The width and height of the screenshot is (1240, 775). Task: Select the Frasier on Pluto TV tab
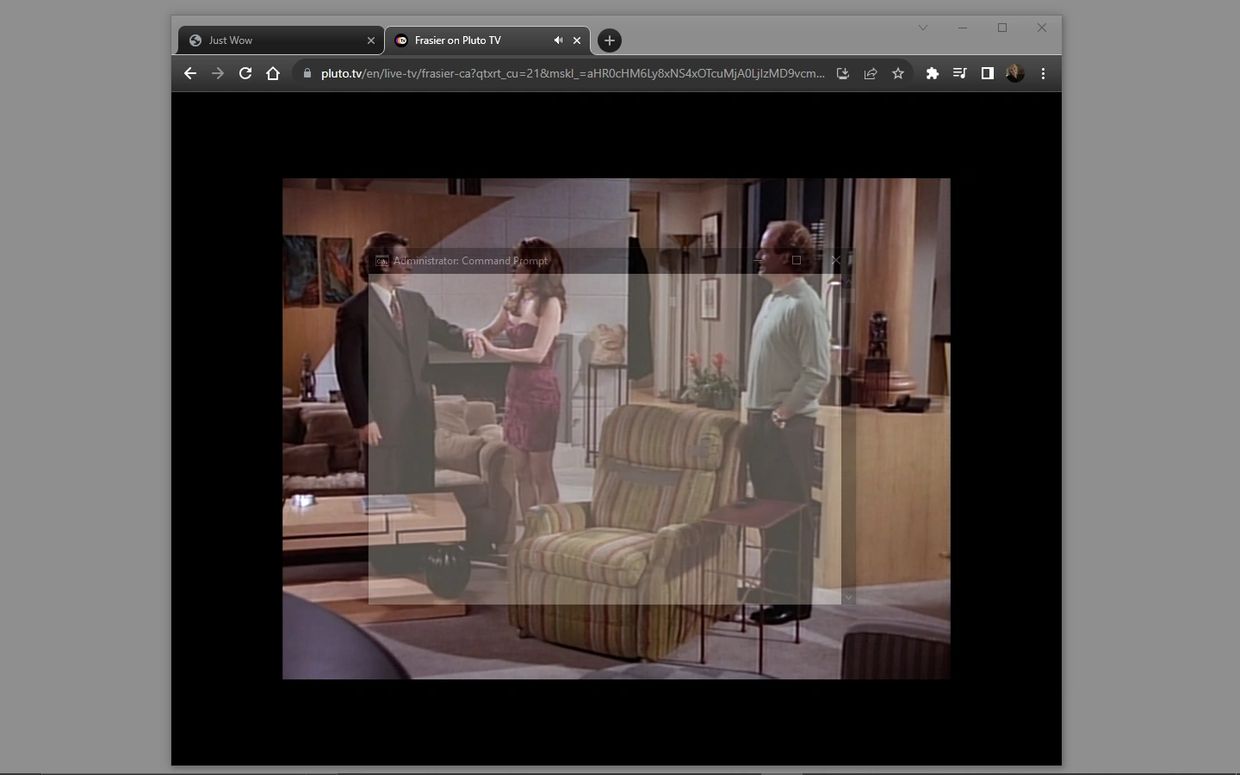coord(470,40)
